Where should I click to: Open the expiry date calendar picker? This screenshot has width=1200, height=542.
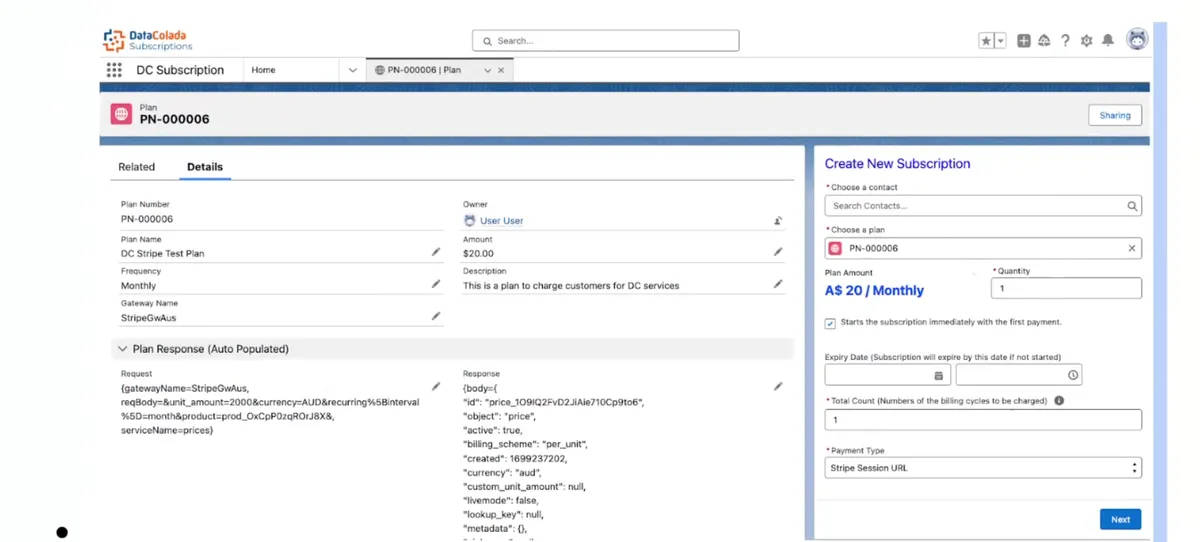click(939, 375)
